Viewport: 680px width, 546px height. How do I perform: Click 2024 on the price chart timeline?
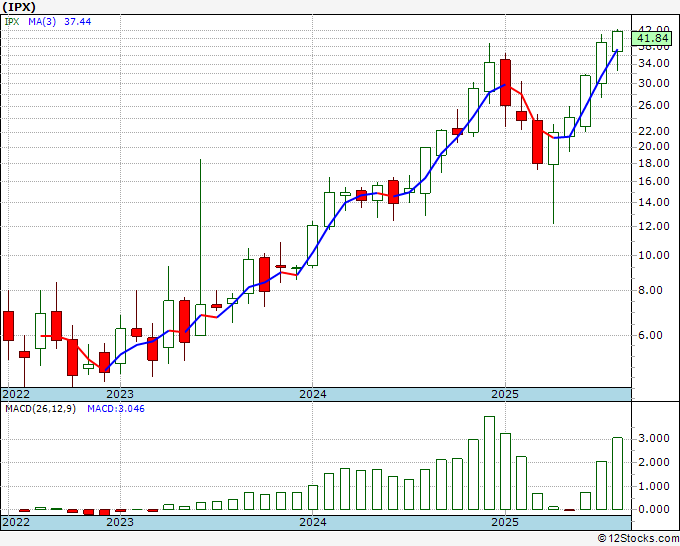[313, 394]
